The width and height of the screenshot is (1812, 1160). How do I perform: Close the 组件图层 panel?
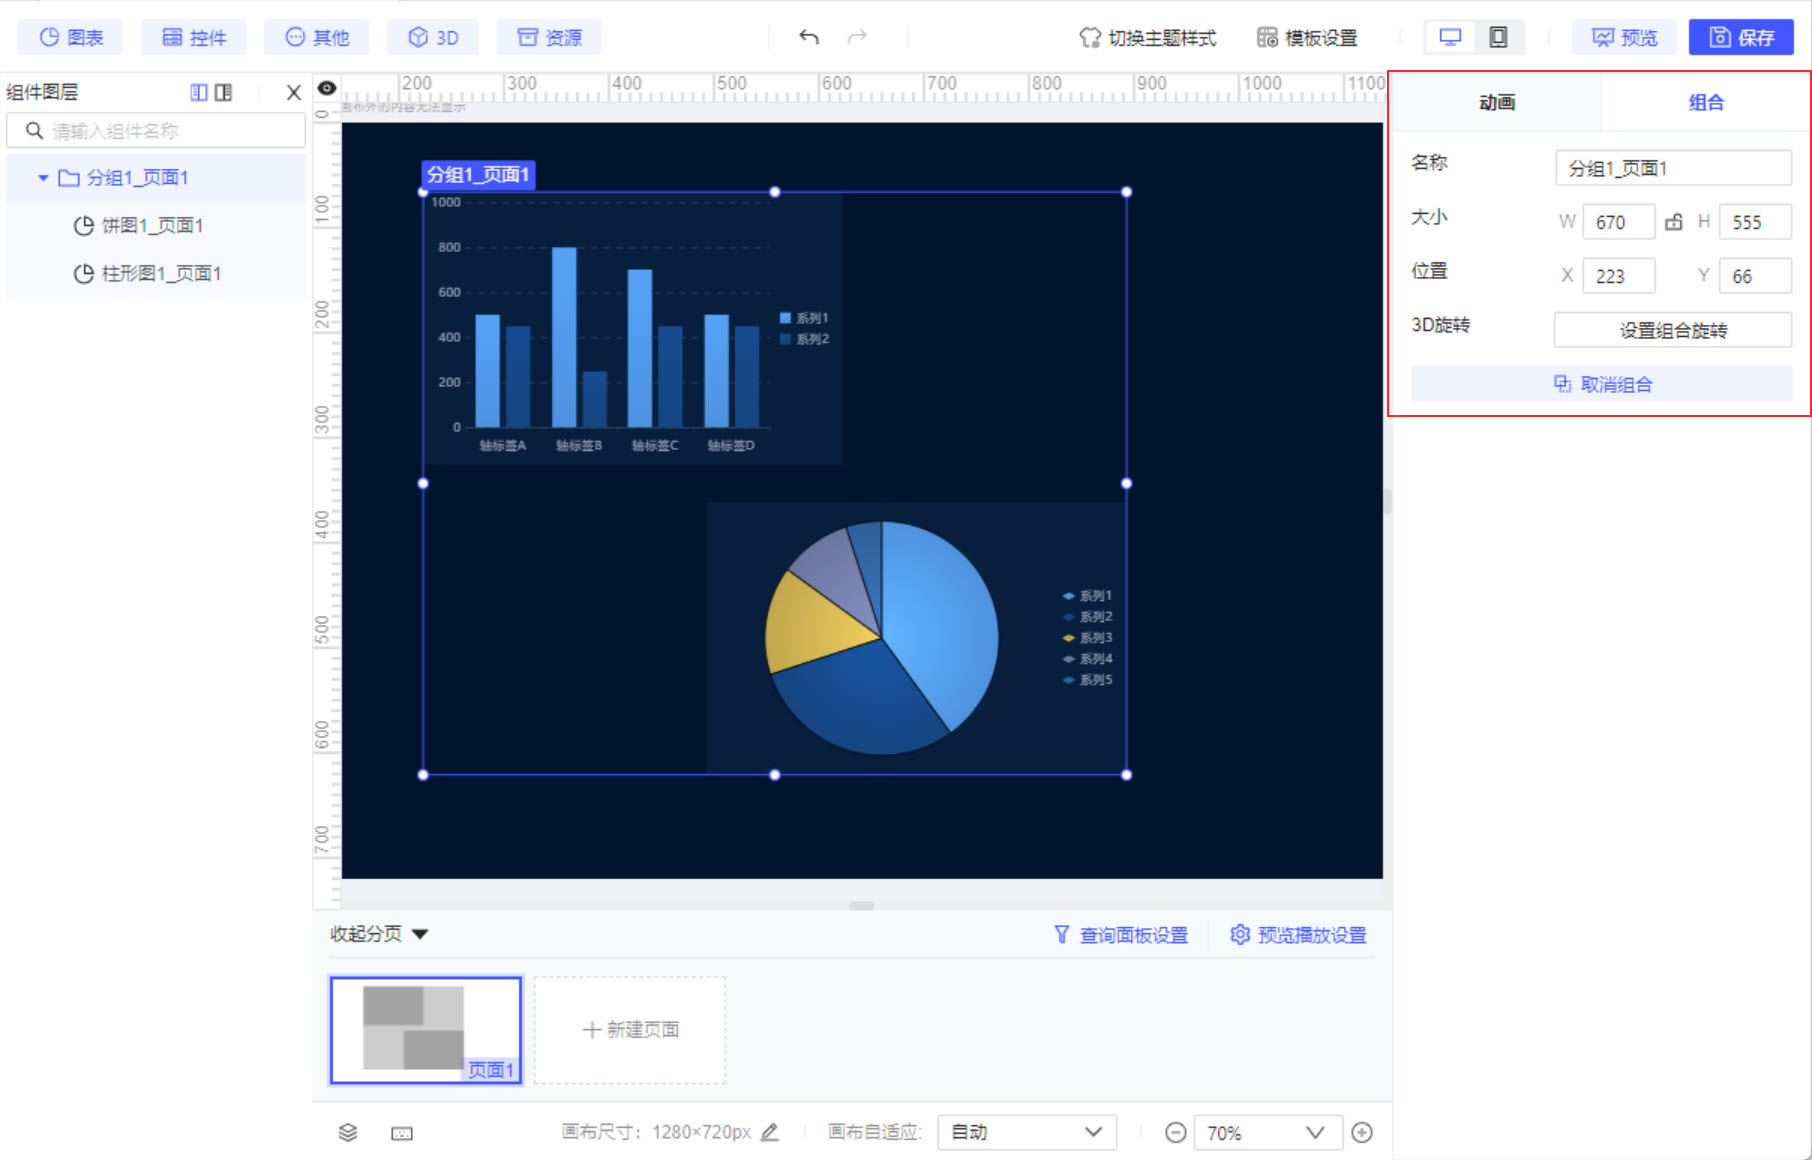point(293,92)
